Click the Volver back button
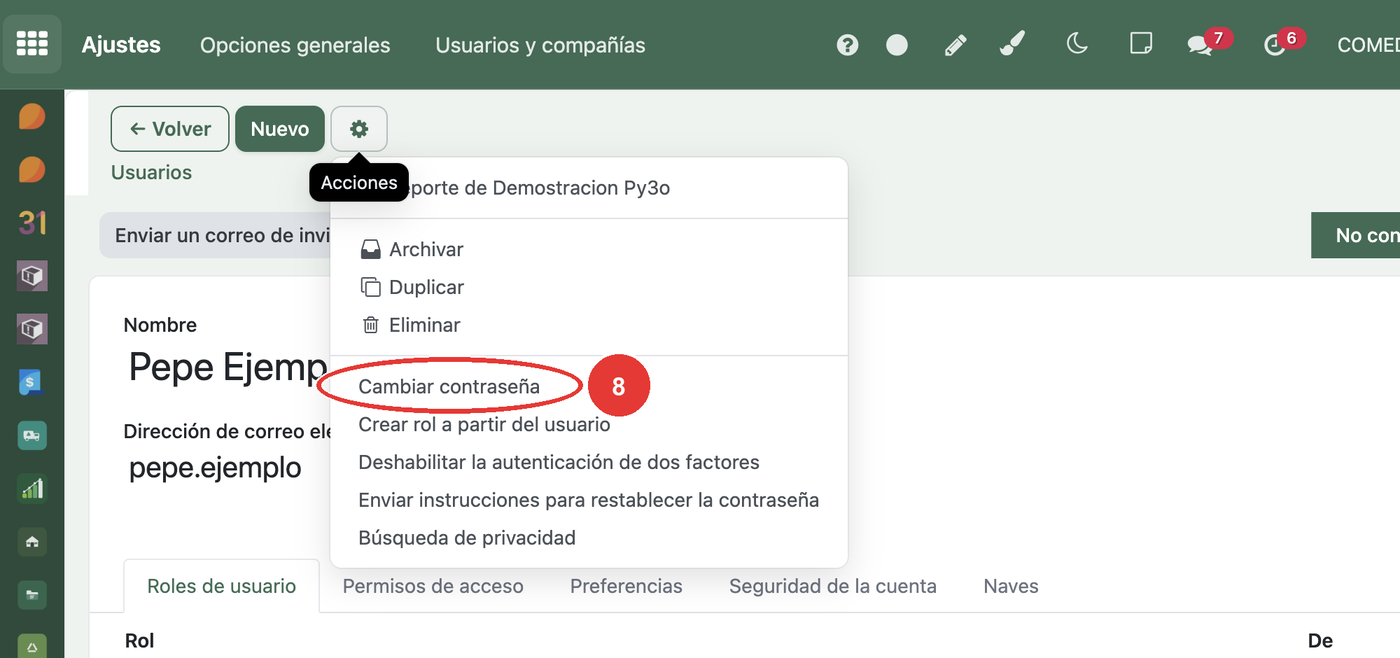 [x=170, y=129]
